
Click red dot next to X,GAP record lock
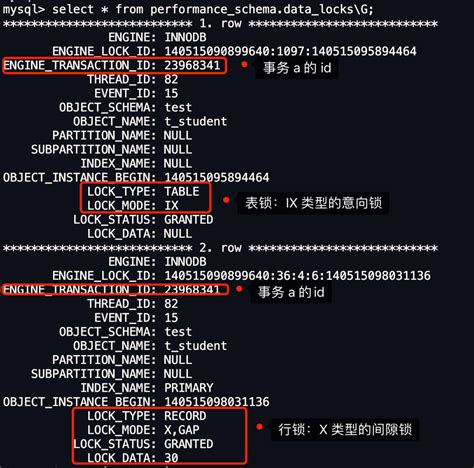pyautogui.click(x=259, y=426)
